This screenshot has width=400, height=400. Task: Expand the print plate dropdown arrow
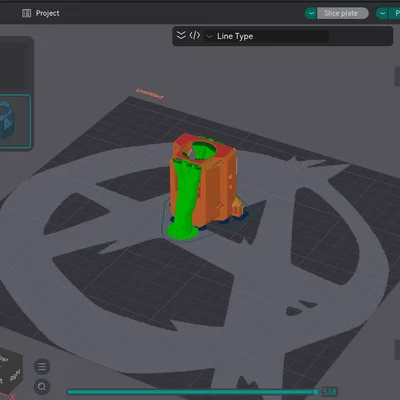pos(382,13)
